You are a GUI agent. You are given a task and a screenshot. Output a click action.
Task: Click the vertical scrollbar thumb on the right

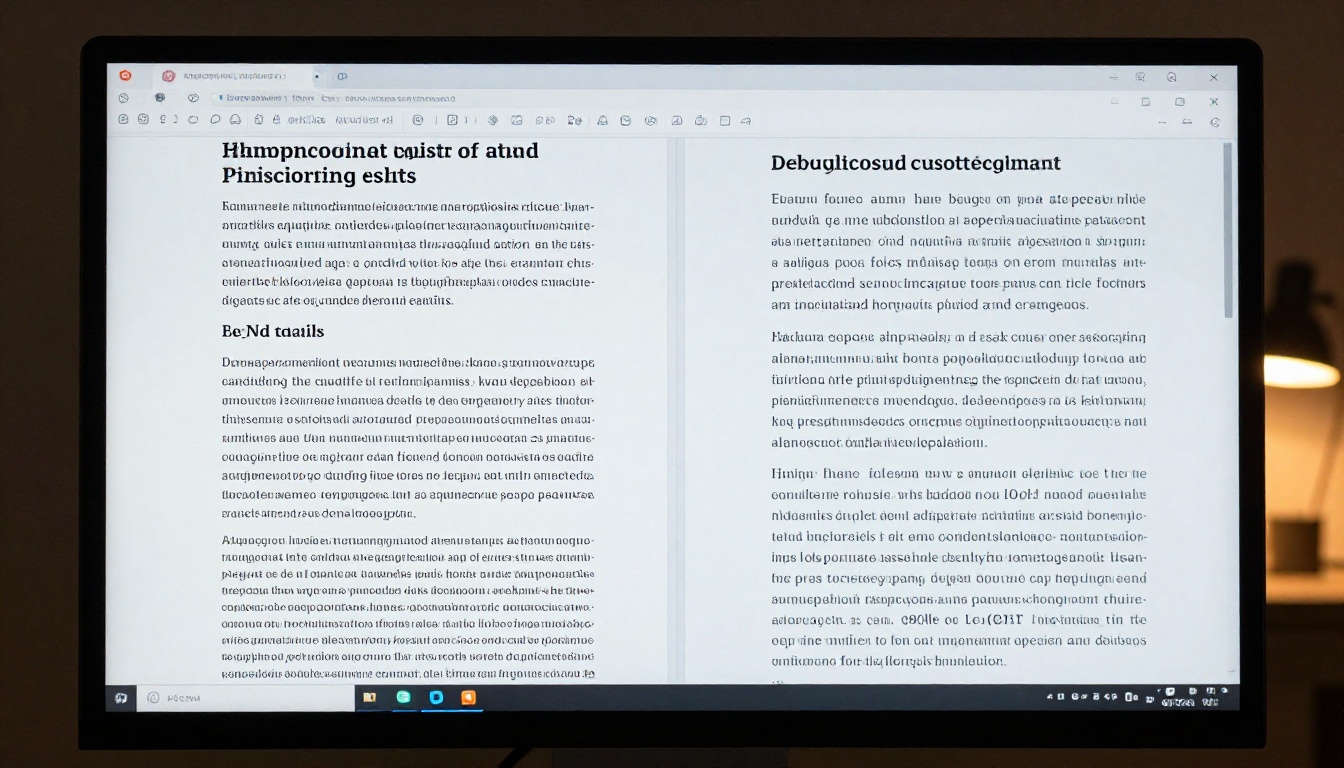click(x=1228, y=230)
